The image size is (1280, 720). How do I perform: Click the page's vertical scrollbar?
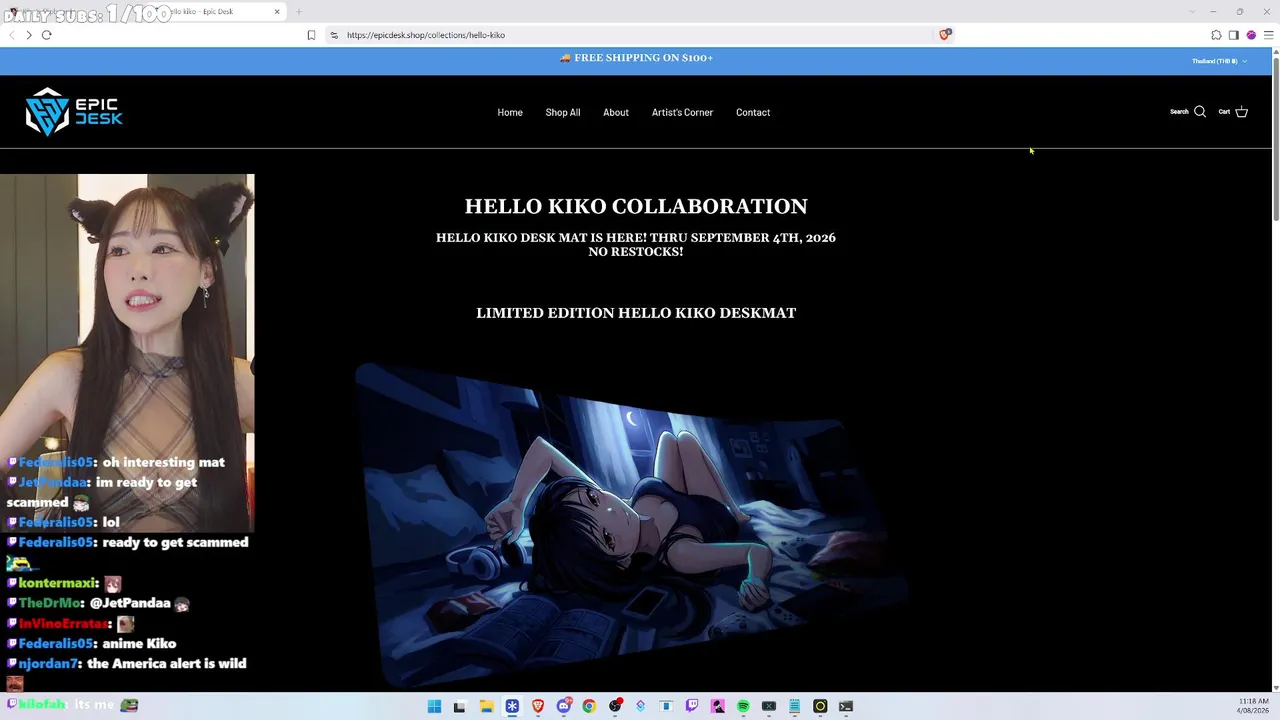[1275, 140]
